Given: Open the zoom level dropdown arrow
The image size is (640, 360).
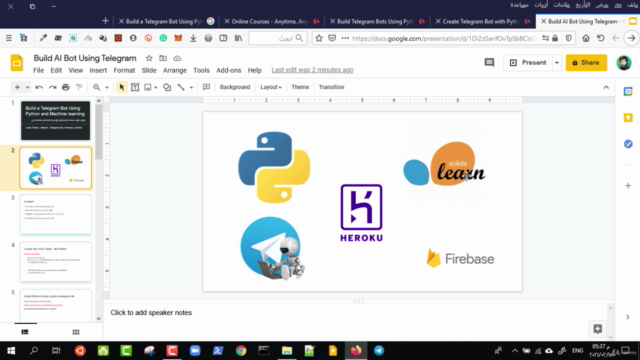Looking at the screenshot, I should coord(107,87).
